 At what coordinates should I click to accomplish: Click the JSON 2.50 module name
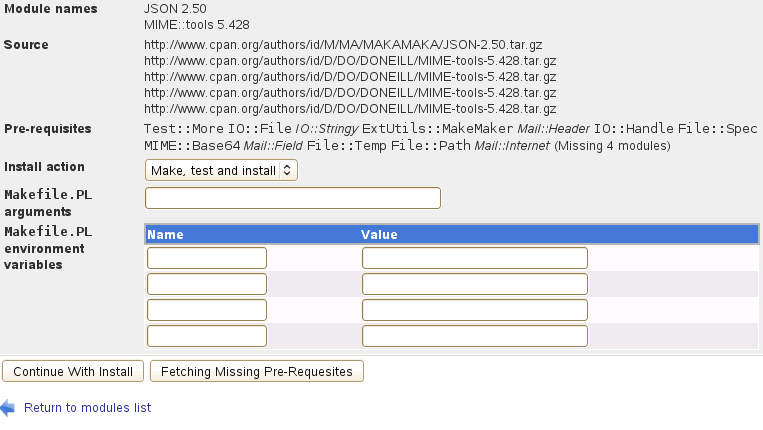pyautogui.click(x=175, y=9)
